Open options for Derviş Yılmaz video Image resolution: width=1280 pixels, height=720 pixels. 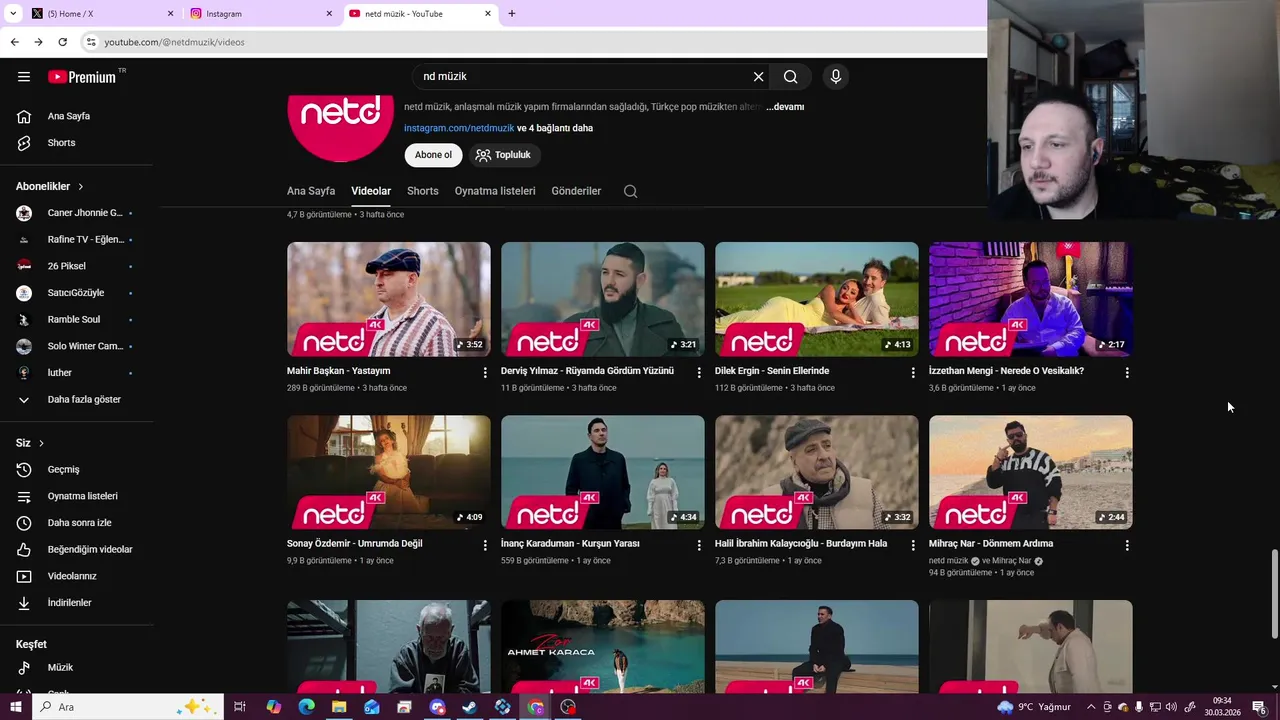coord(699,372)
